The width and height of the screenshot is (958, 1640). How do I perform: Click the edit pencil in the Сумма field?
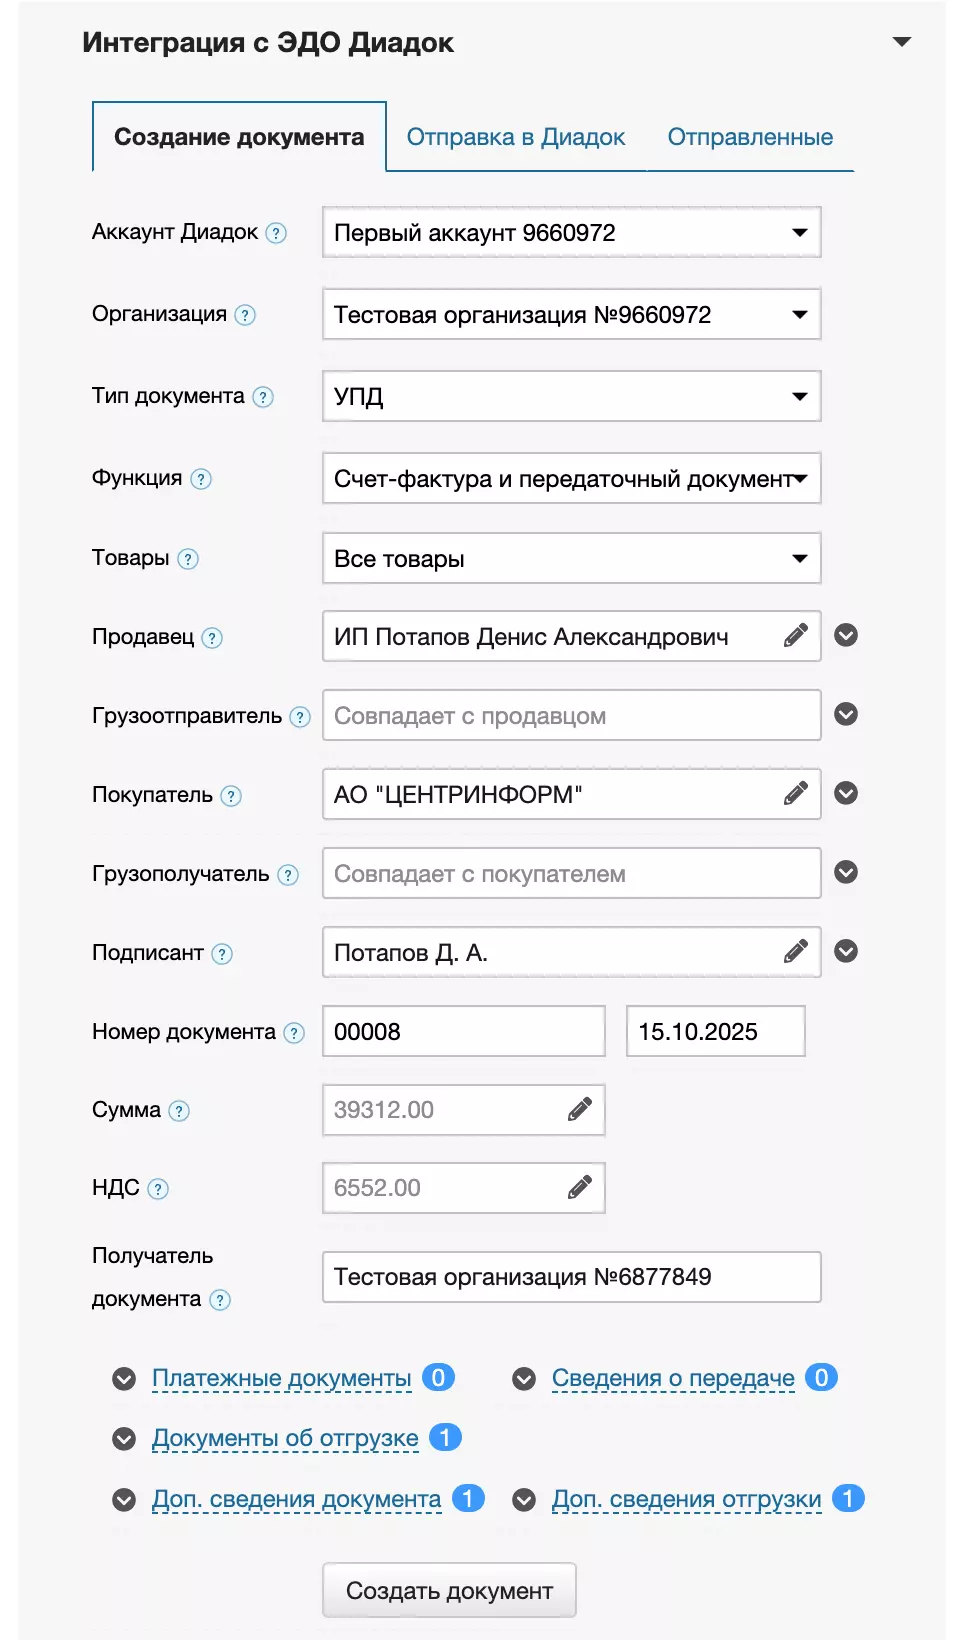click(580, 1109)
